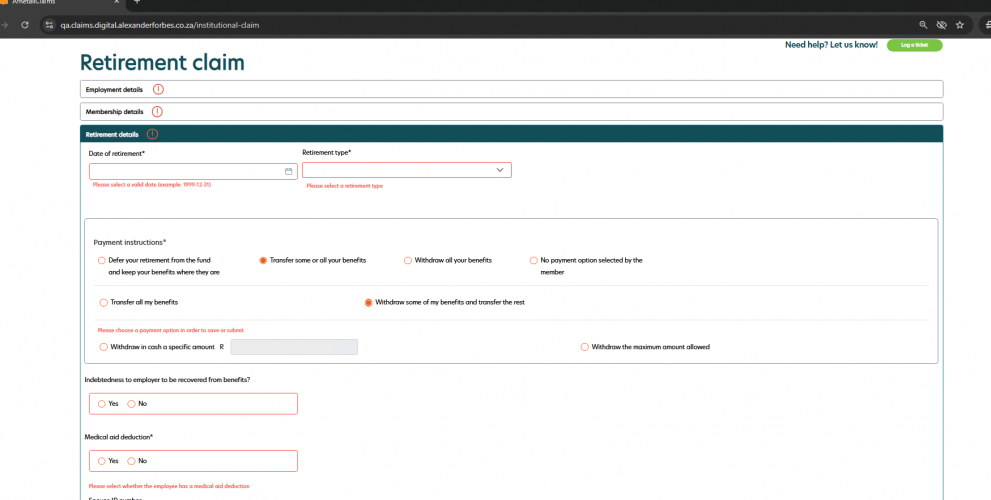Click the Please choose a payment option error text
Image resolution: width=991 pixels, height=500 pixels.
tap(171, 330)
